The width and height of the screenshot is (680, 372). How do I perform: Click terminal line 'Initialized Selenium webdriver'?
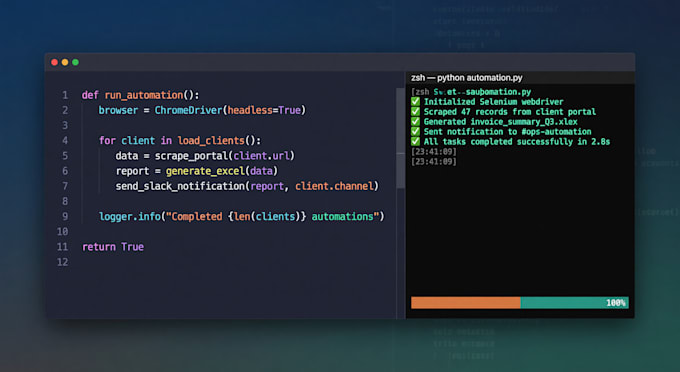click(494, 101)
